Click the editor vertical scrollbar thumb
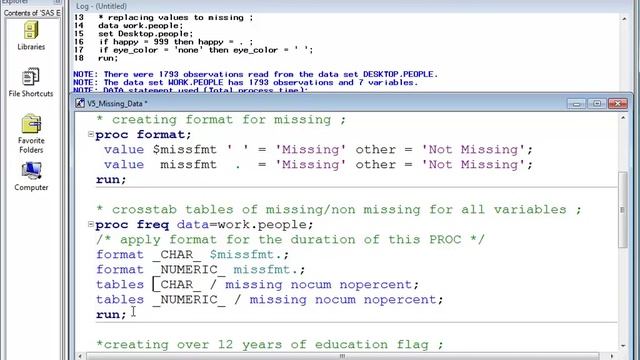 [x=622, y=209]
